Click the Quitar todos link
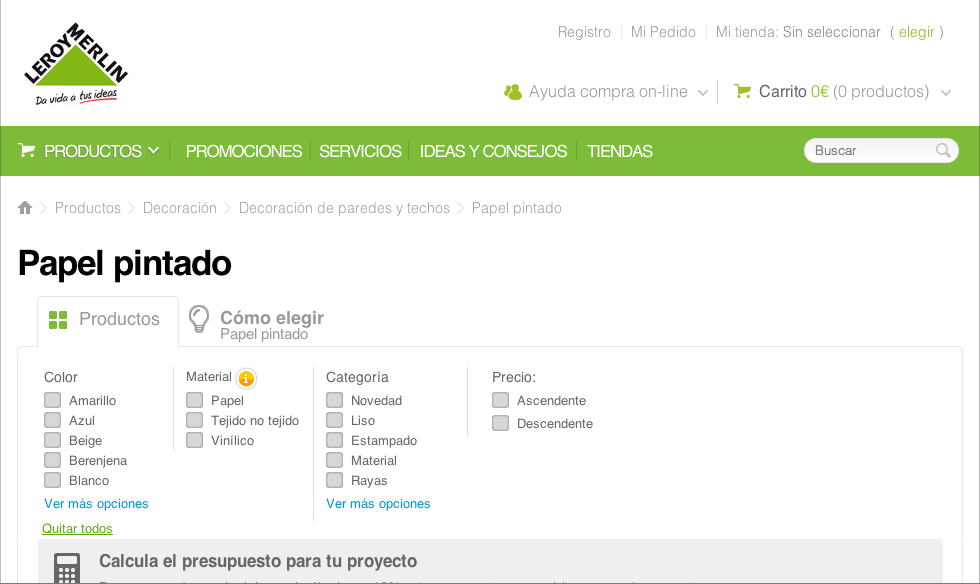Screen dimensions: 980x584 [x=77, y=529]
